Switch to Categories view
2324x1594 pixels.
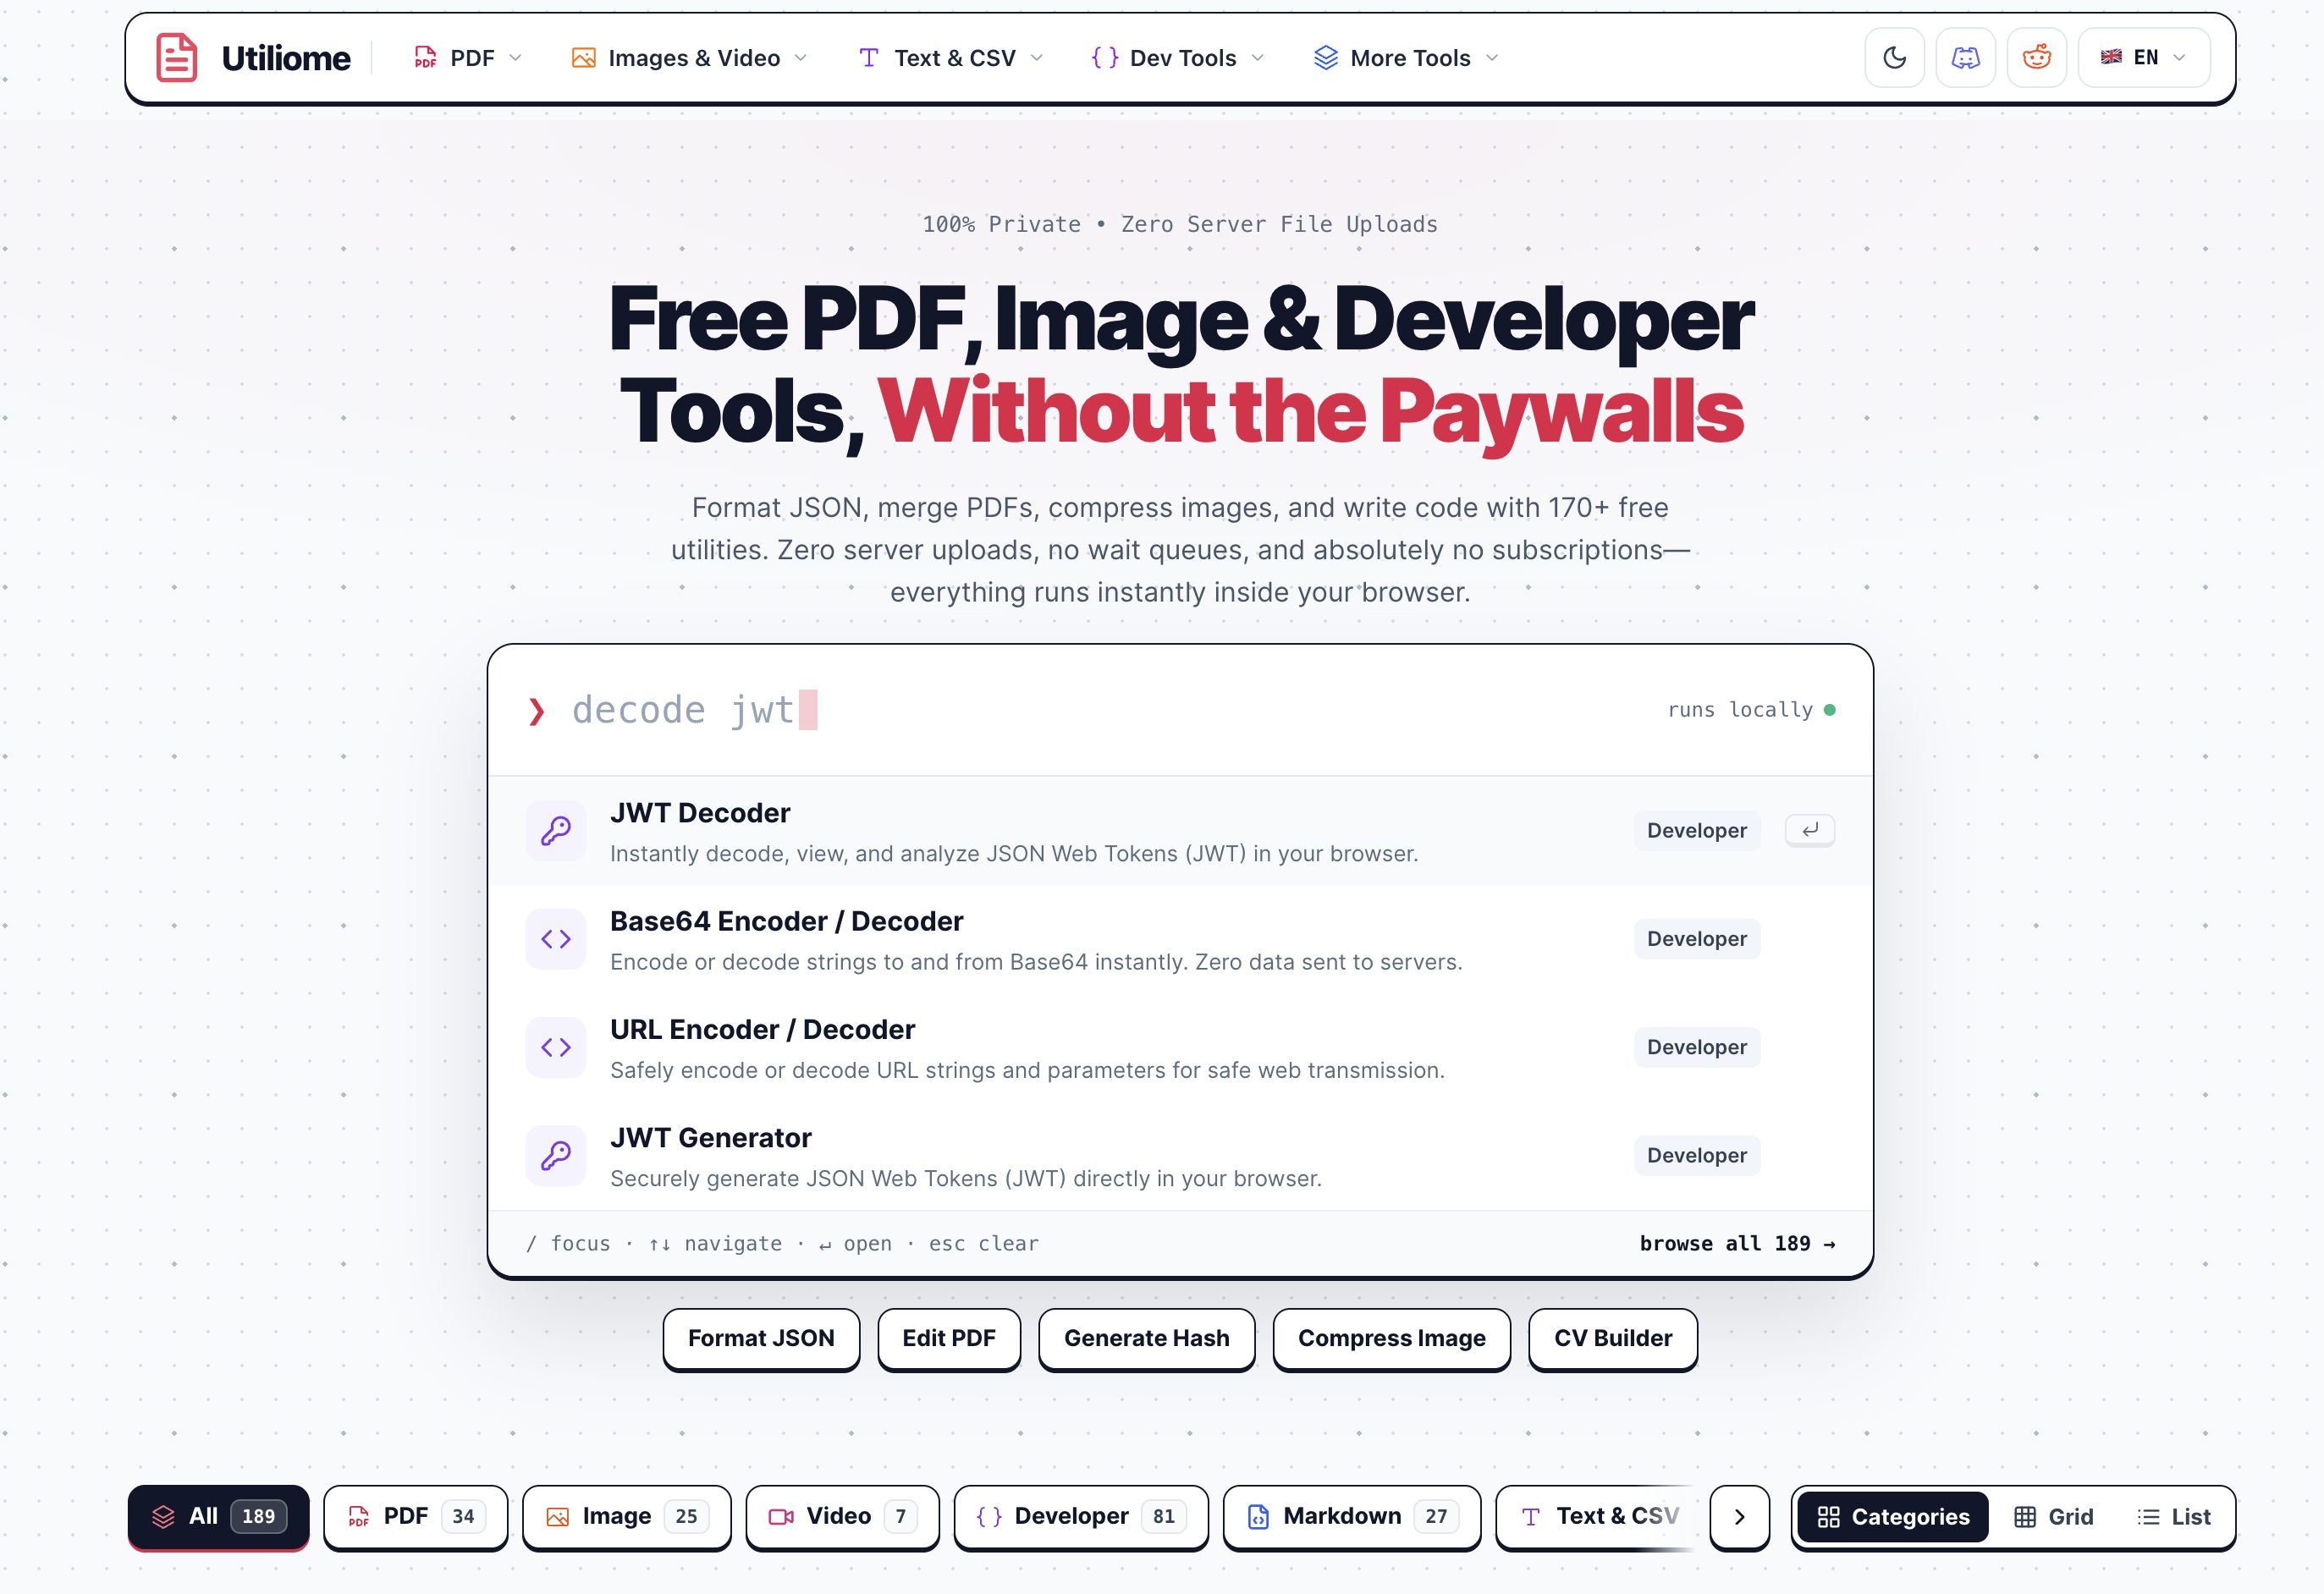pyautogui.click(x=1892, y=1517)
